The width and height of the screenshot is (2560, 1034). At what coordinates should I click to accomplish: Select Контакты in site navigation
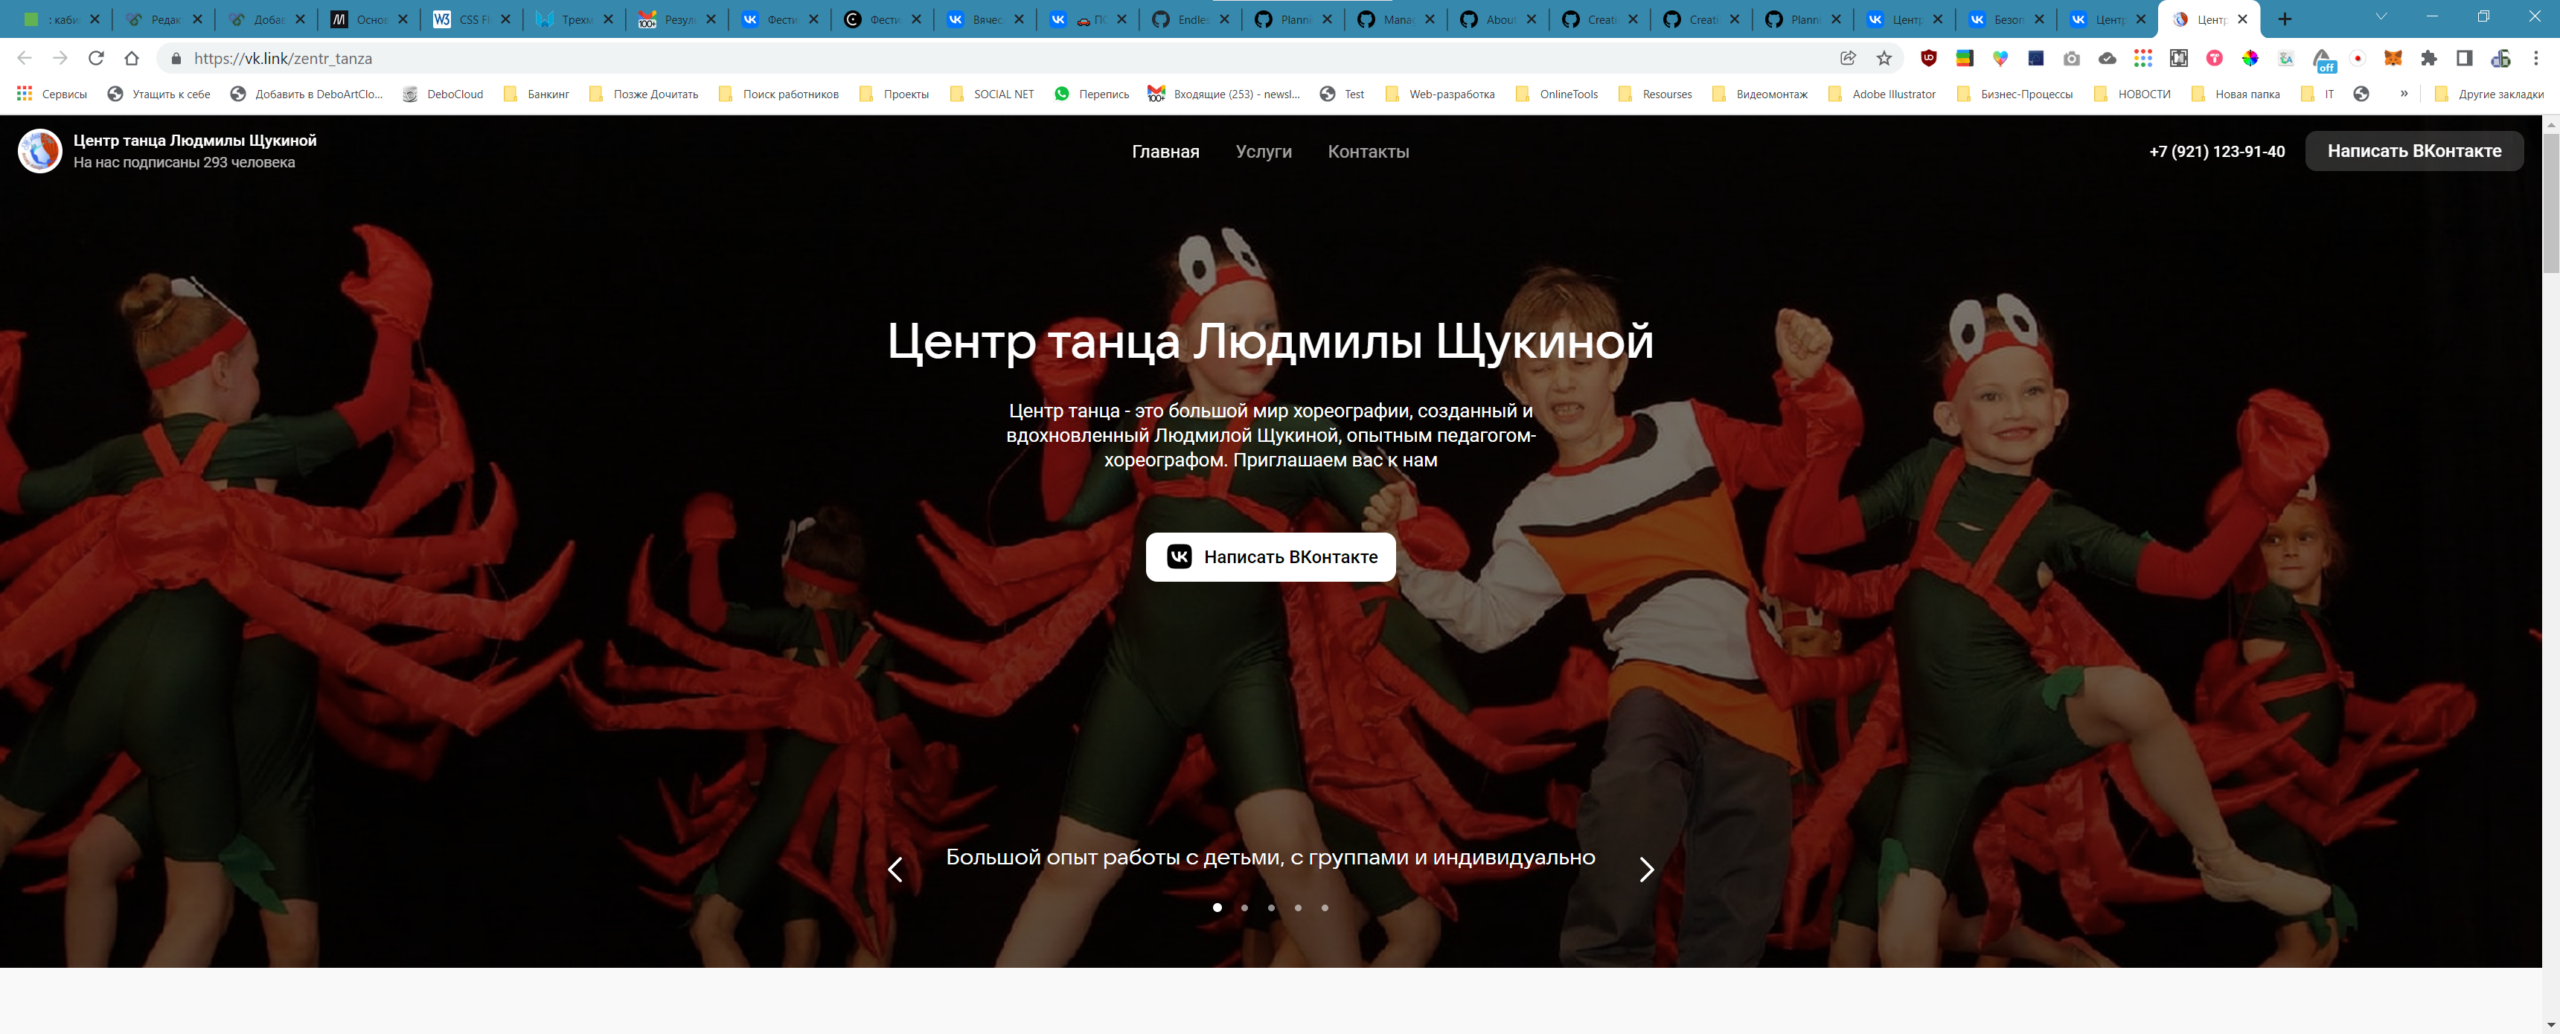pos(1368,151)
